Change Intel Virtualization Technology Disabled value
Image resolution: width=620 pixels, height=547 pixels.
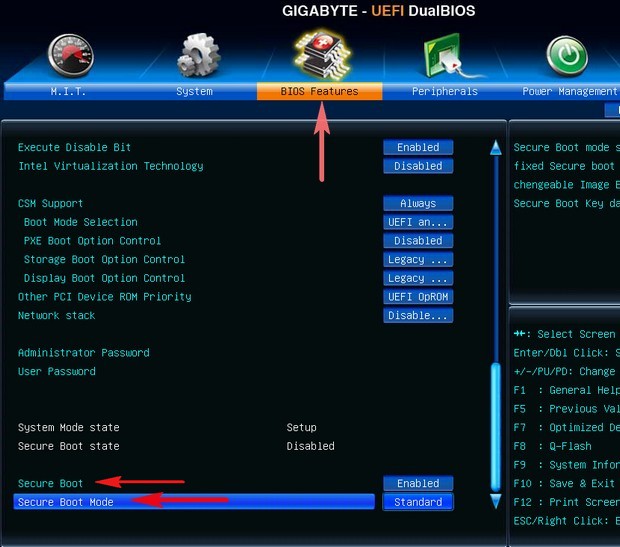[x=418, y=166]
